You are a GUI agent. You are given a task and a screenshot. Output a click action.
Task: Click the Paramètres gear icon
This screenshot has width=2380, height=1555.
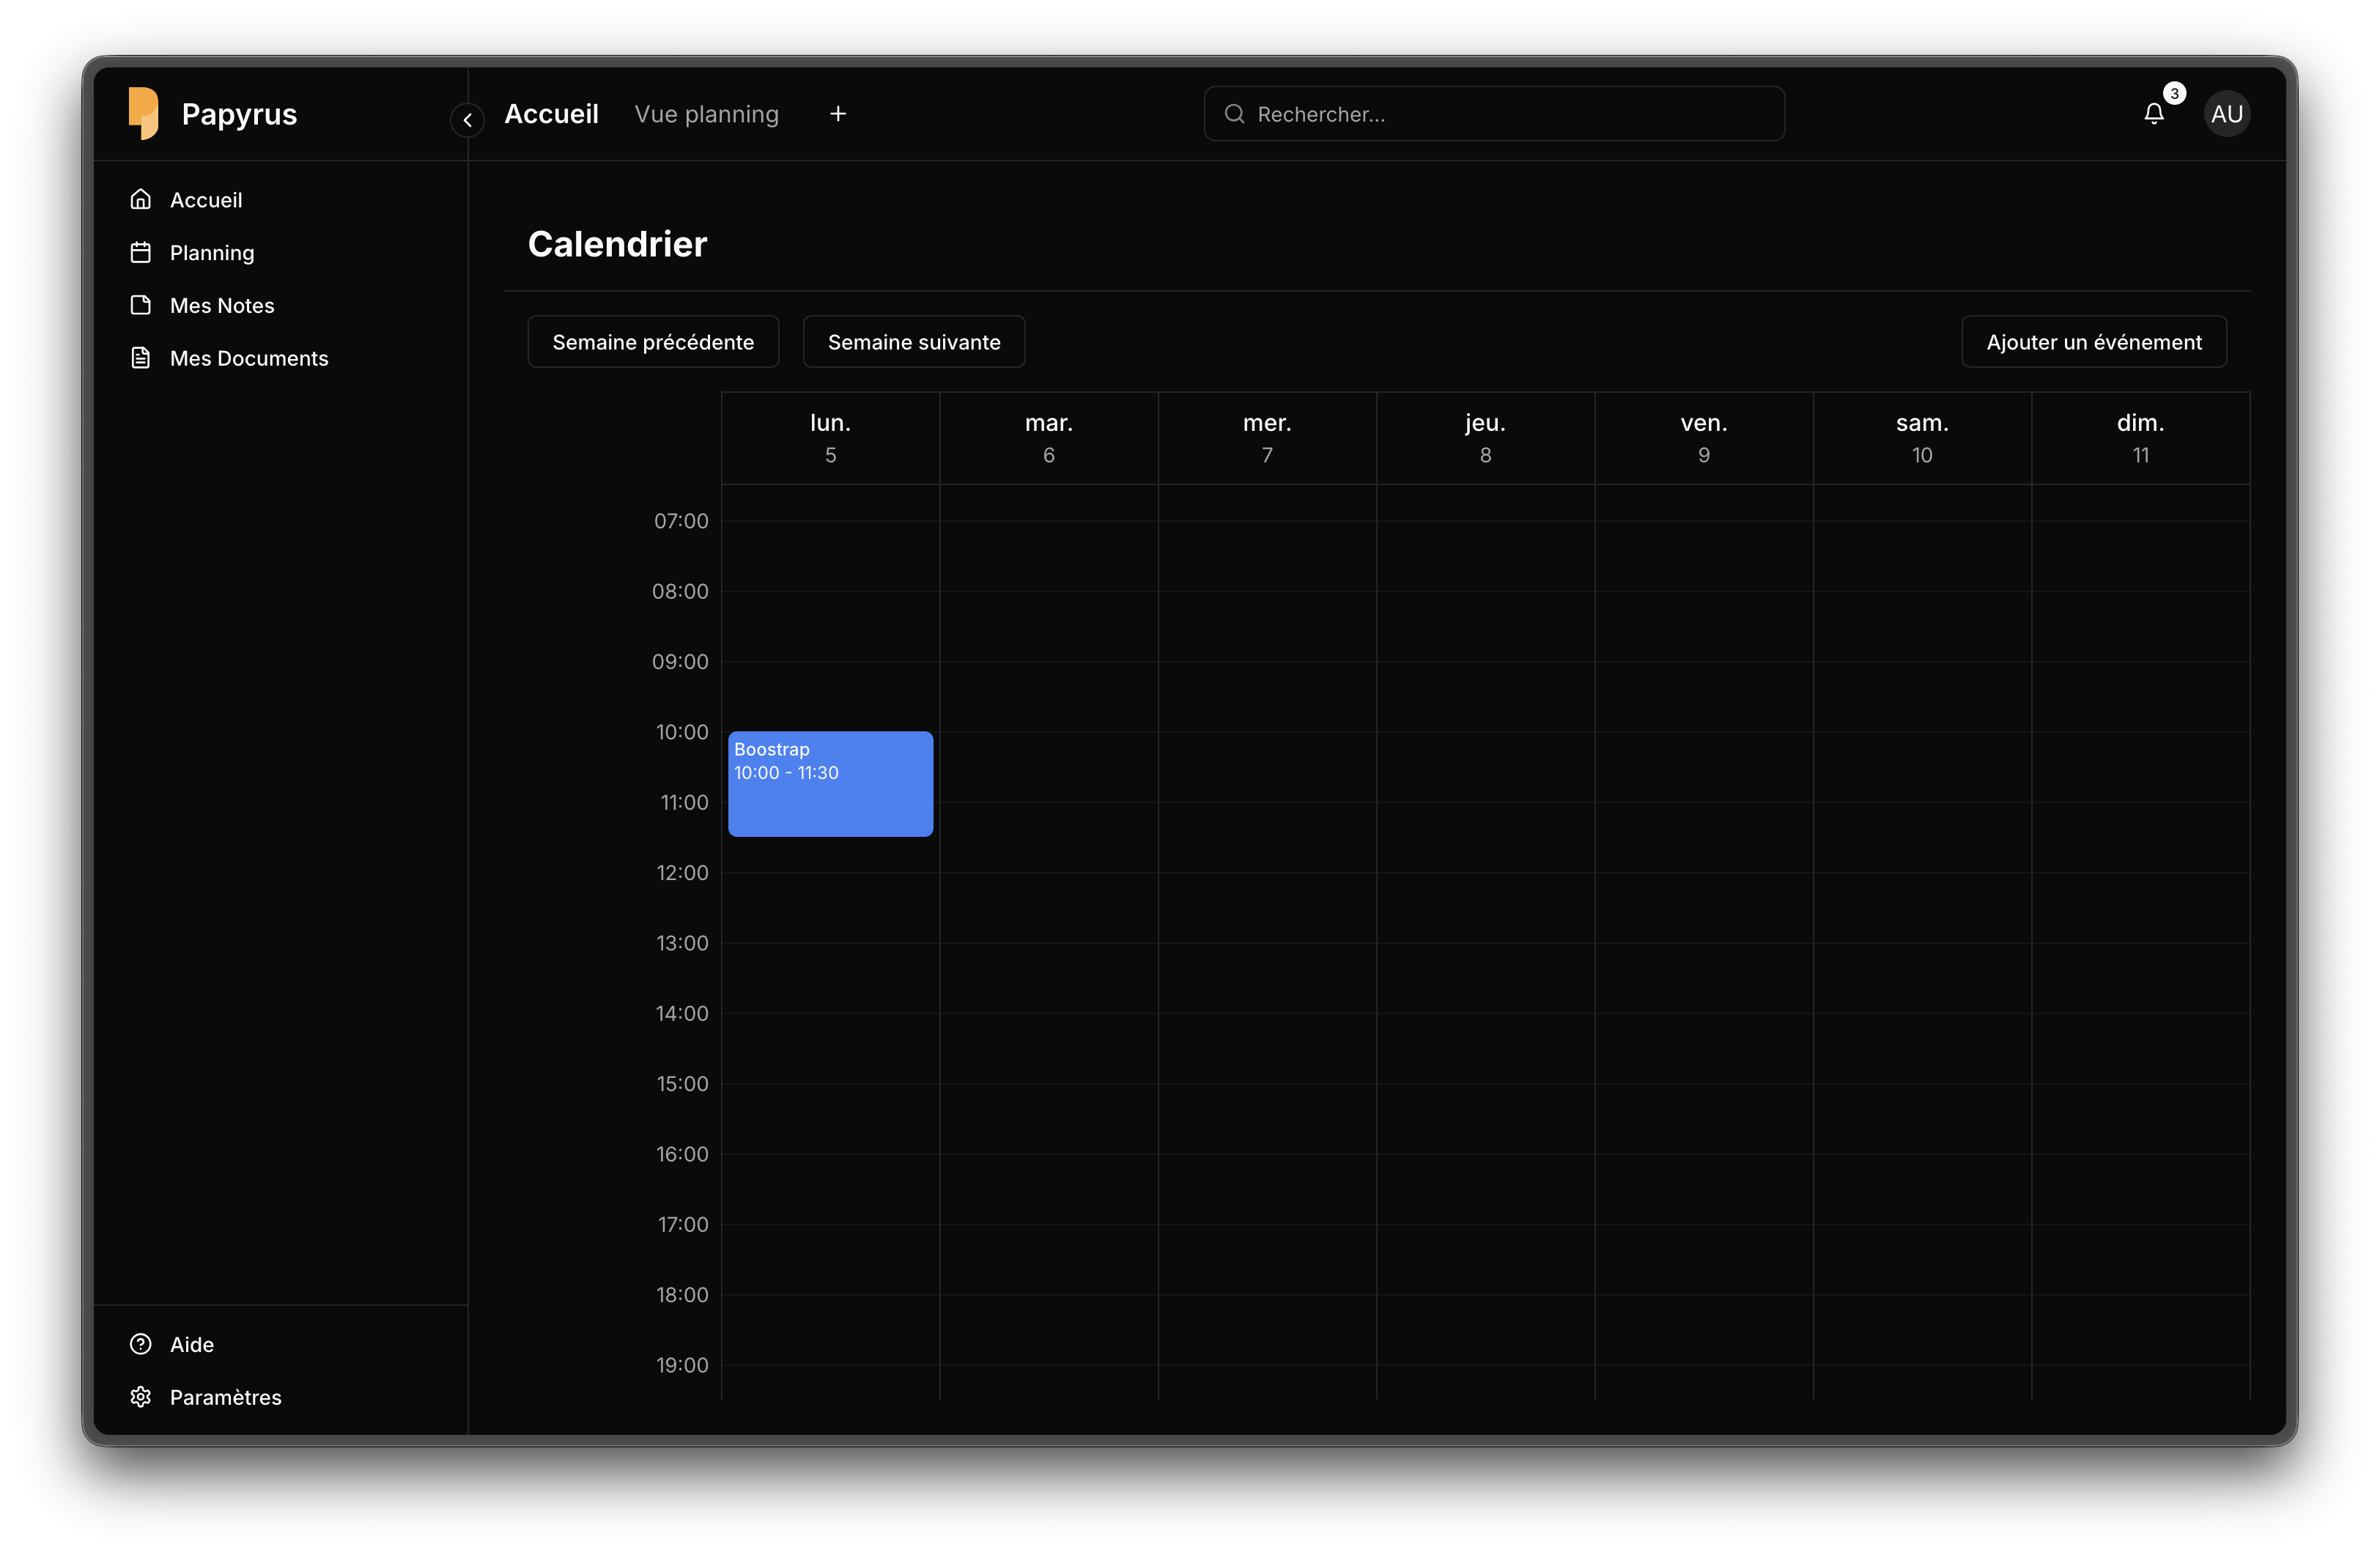pyautogui.click(x=140, y=1397)
